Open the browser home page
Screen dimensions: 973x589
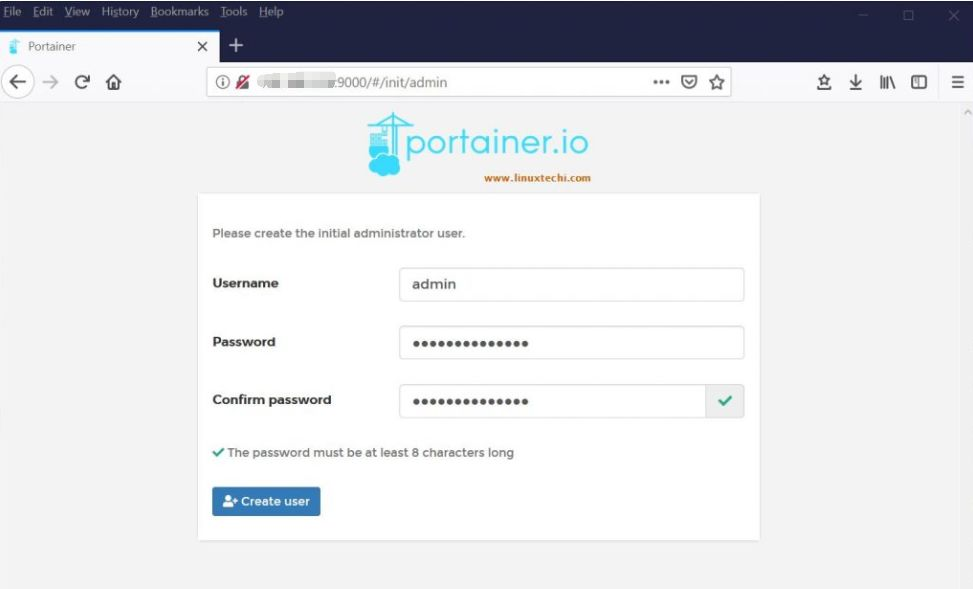(x=114, y=82)
